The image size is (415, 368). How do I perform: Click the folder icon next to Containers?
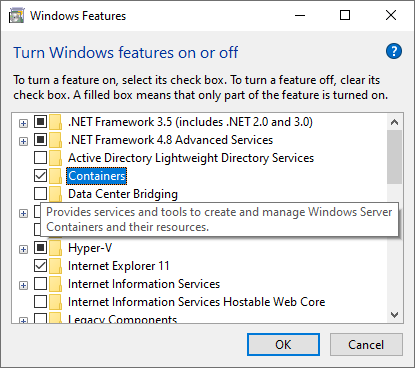point(55,176)
